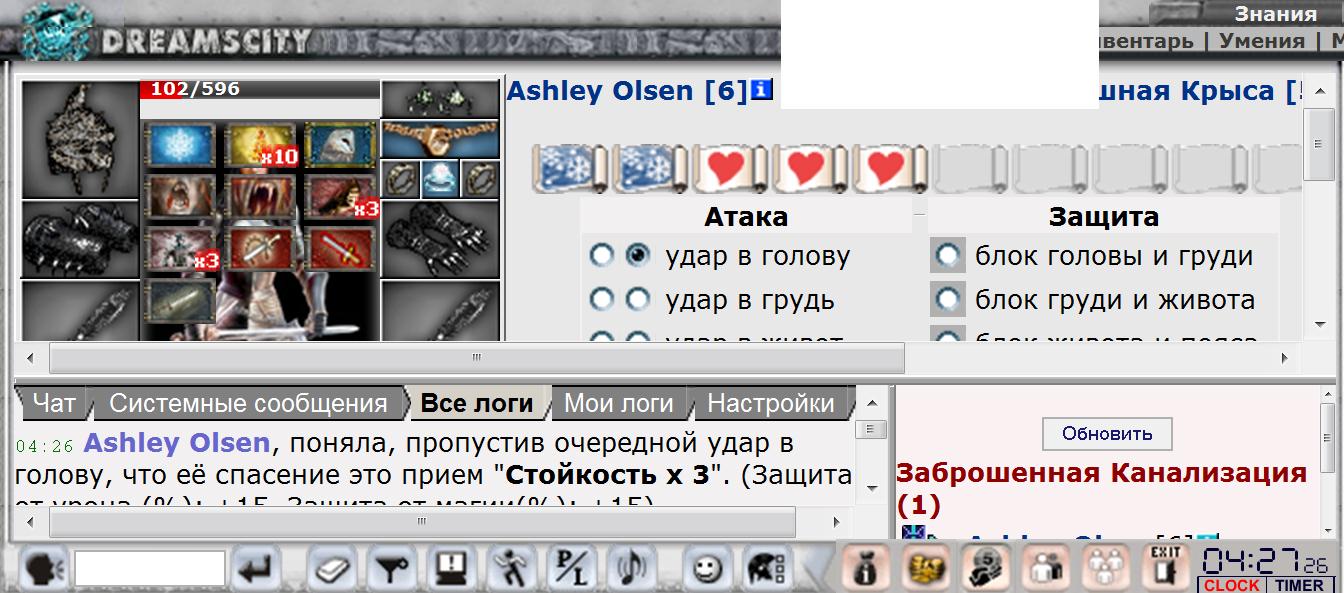This screenshot has width=1344, height=593.
Task: Click the red health bar showing 102/596
Action: [259, 89]
